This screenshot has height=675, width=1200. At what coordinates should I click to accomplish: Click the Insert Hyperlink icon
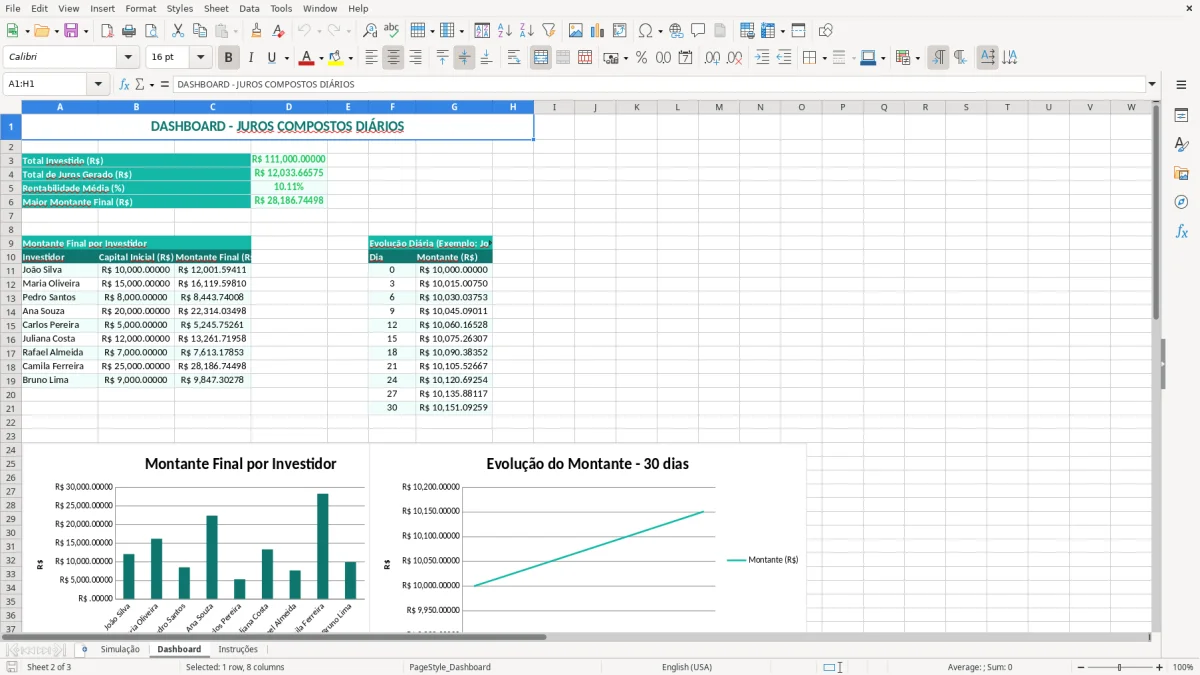(676, 31)
